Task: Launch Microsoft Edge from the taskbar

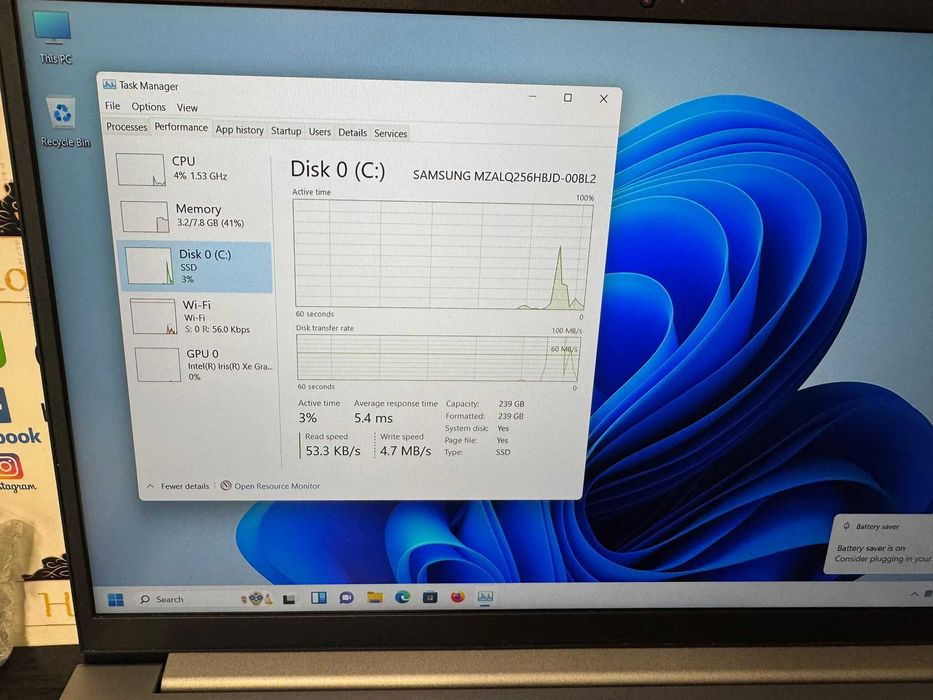Action: point(402,596)
